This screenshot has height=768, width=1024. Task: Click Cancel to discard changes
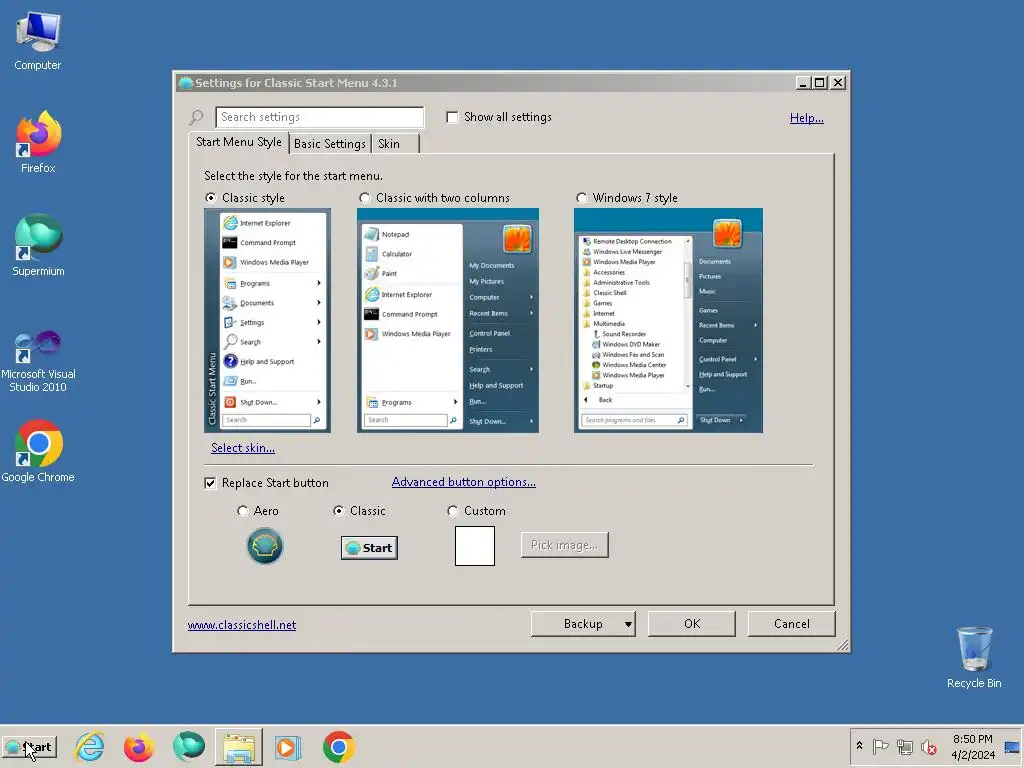pos(792,624)
